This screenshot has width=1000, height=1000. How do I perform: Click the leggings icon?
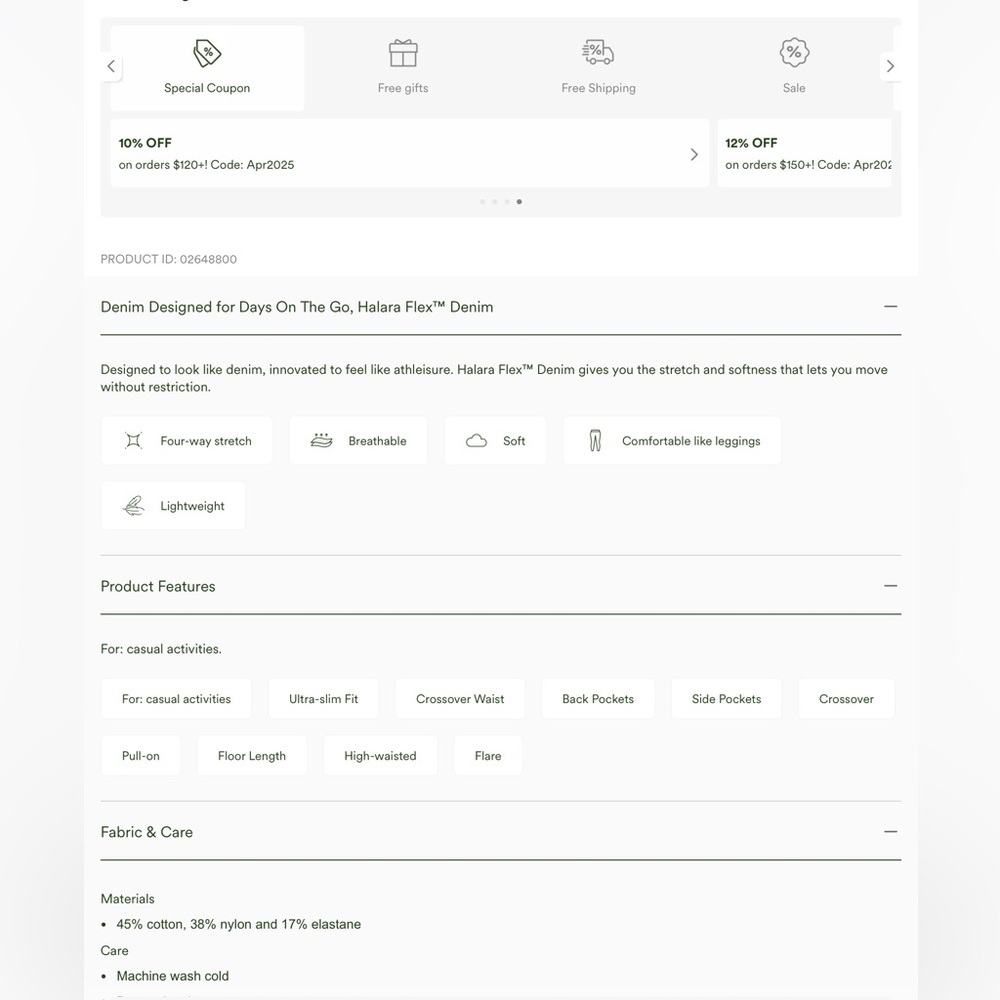coord(595,441)
